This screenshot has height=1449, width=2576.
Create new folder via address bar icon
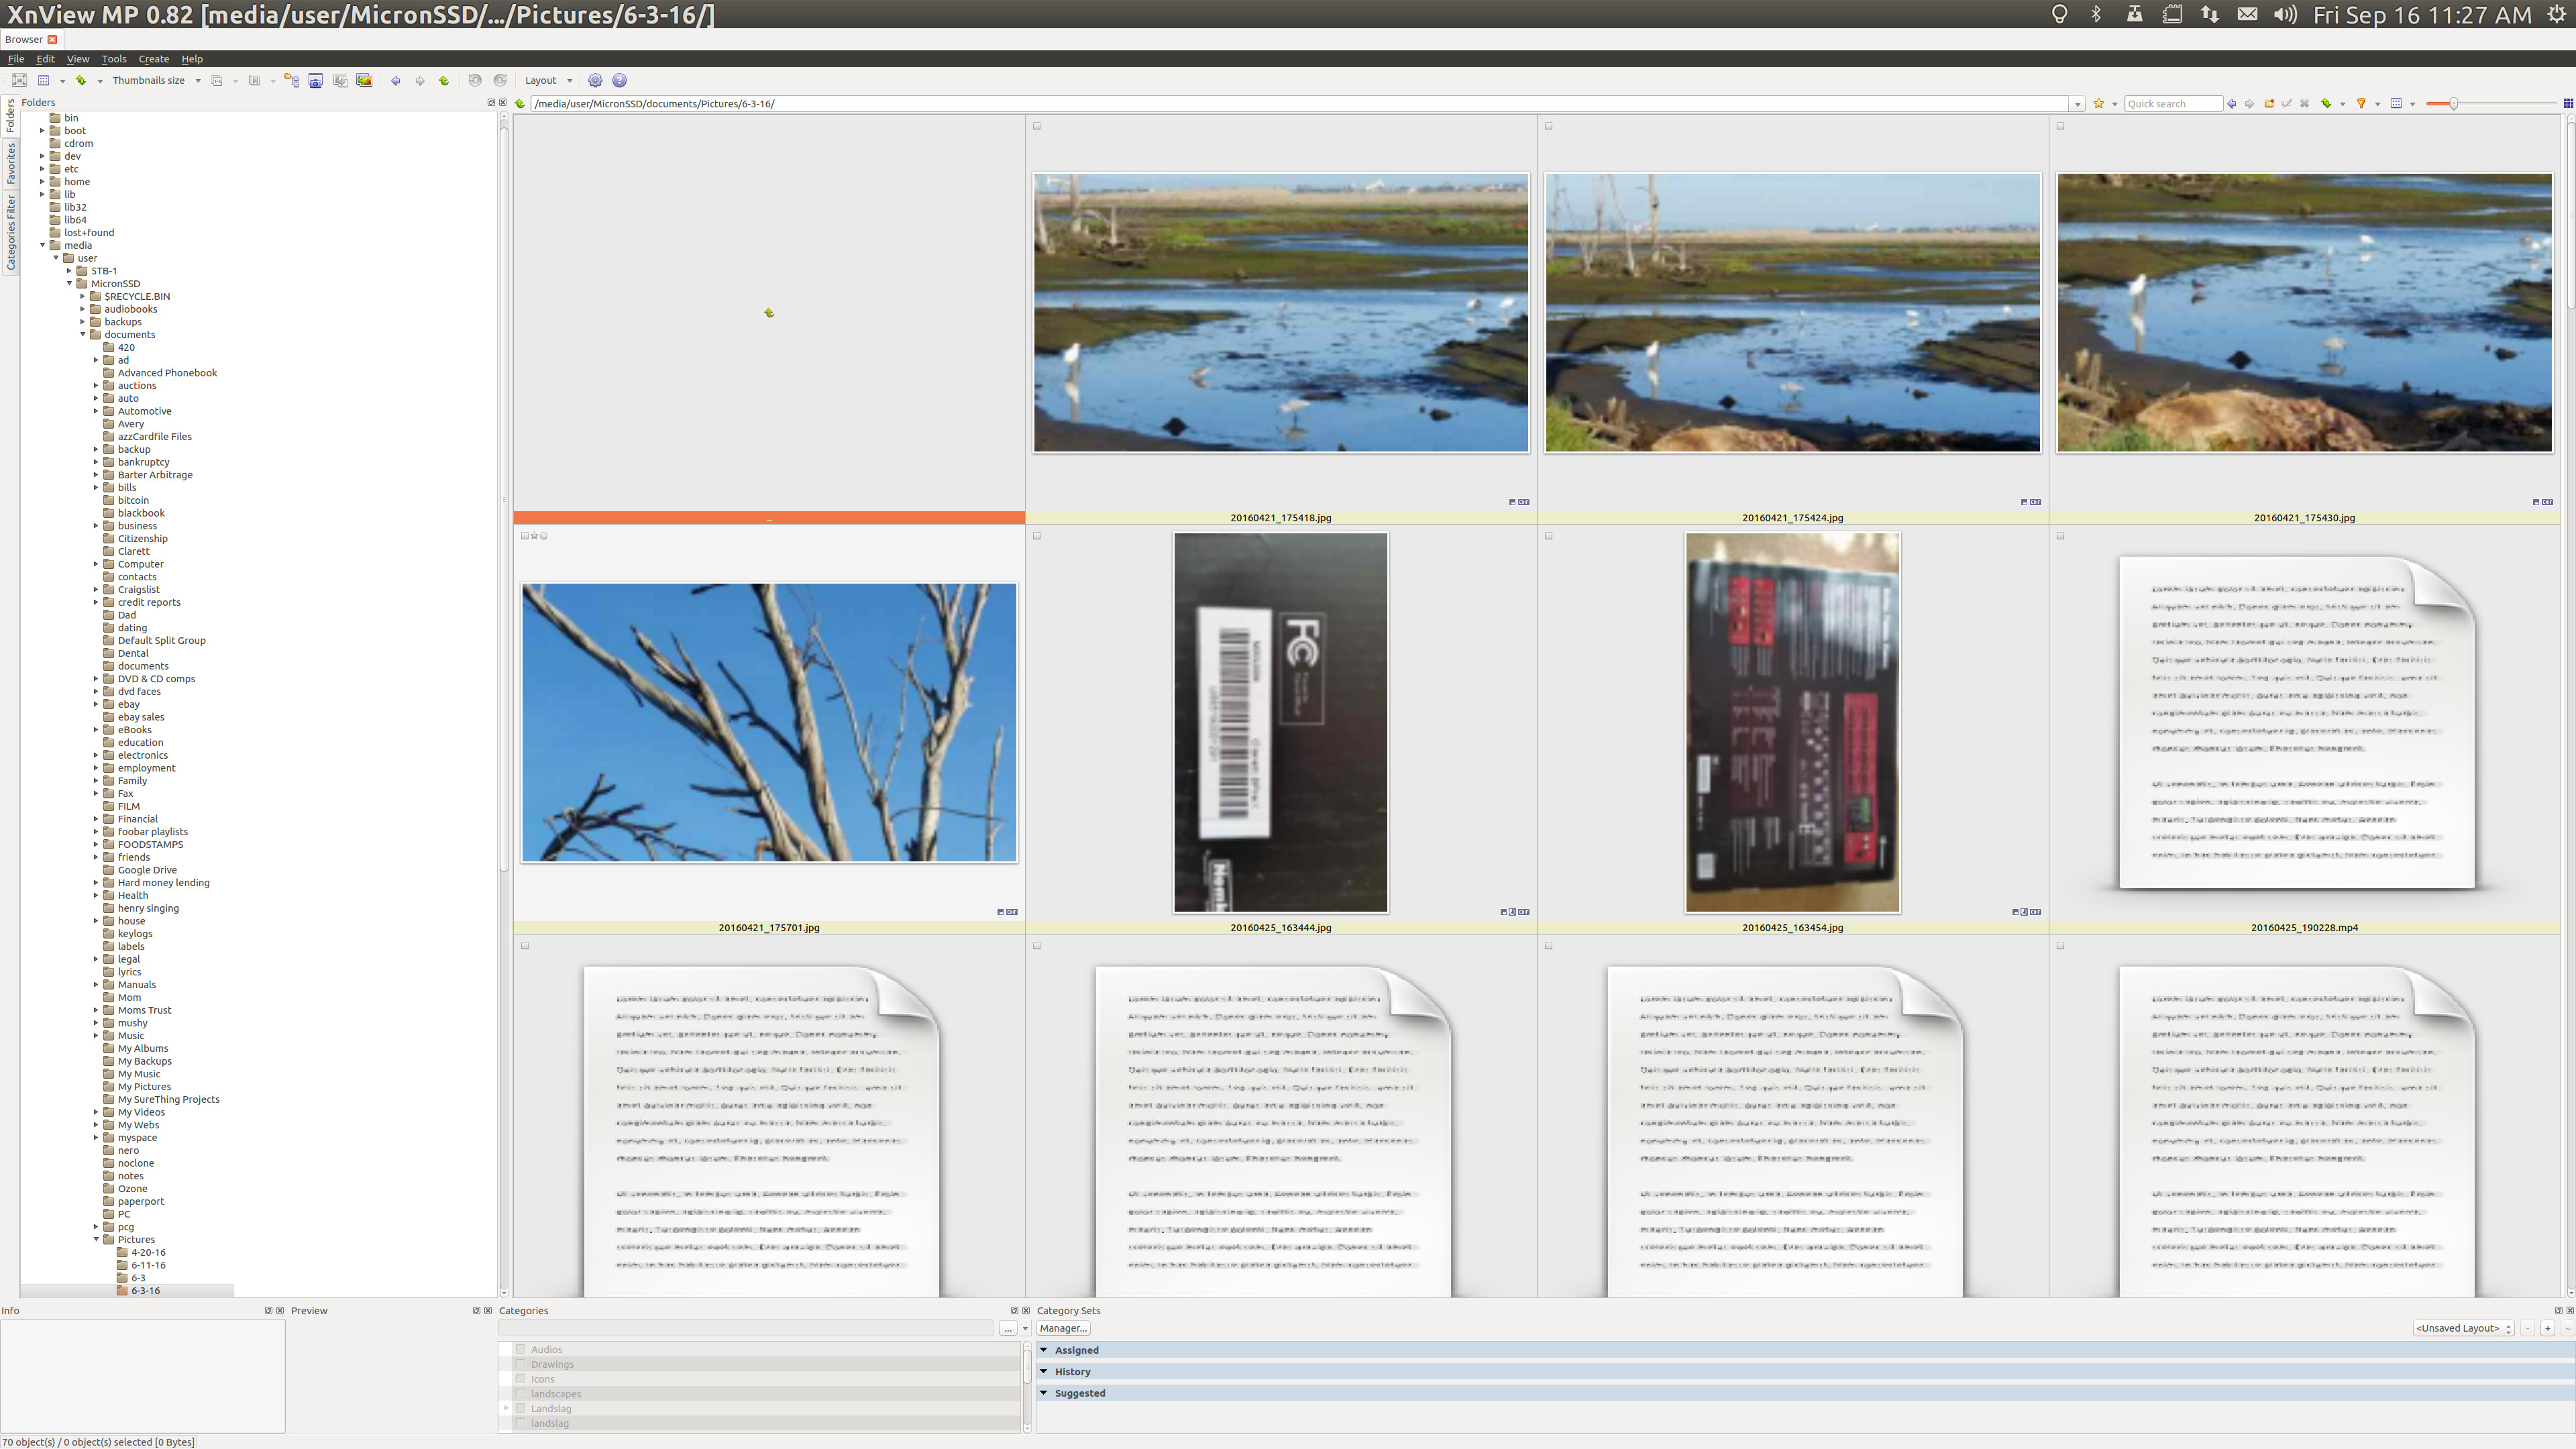click(2269, 104)
